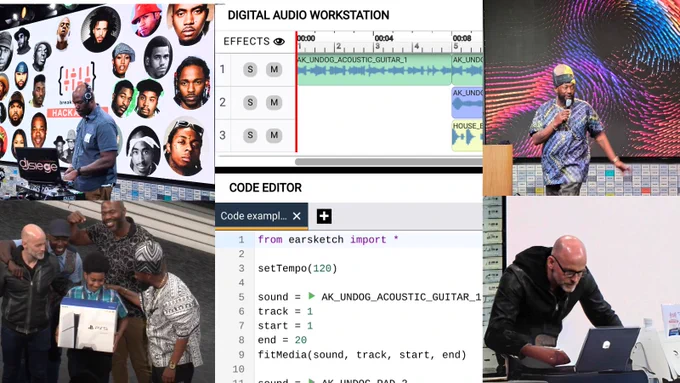Click the track 3 number label
Image resolution: width=680 pixels, height=383 pixels.
tap(222, 135)
